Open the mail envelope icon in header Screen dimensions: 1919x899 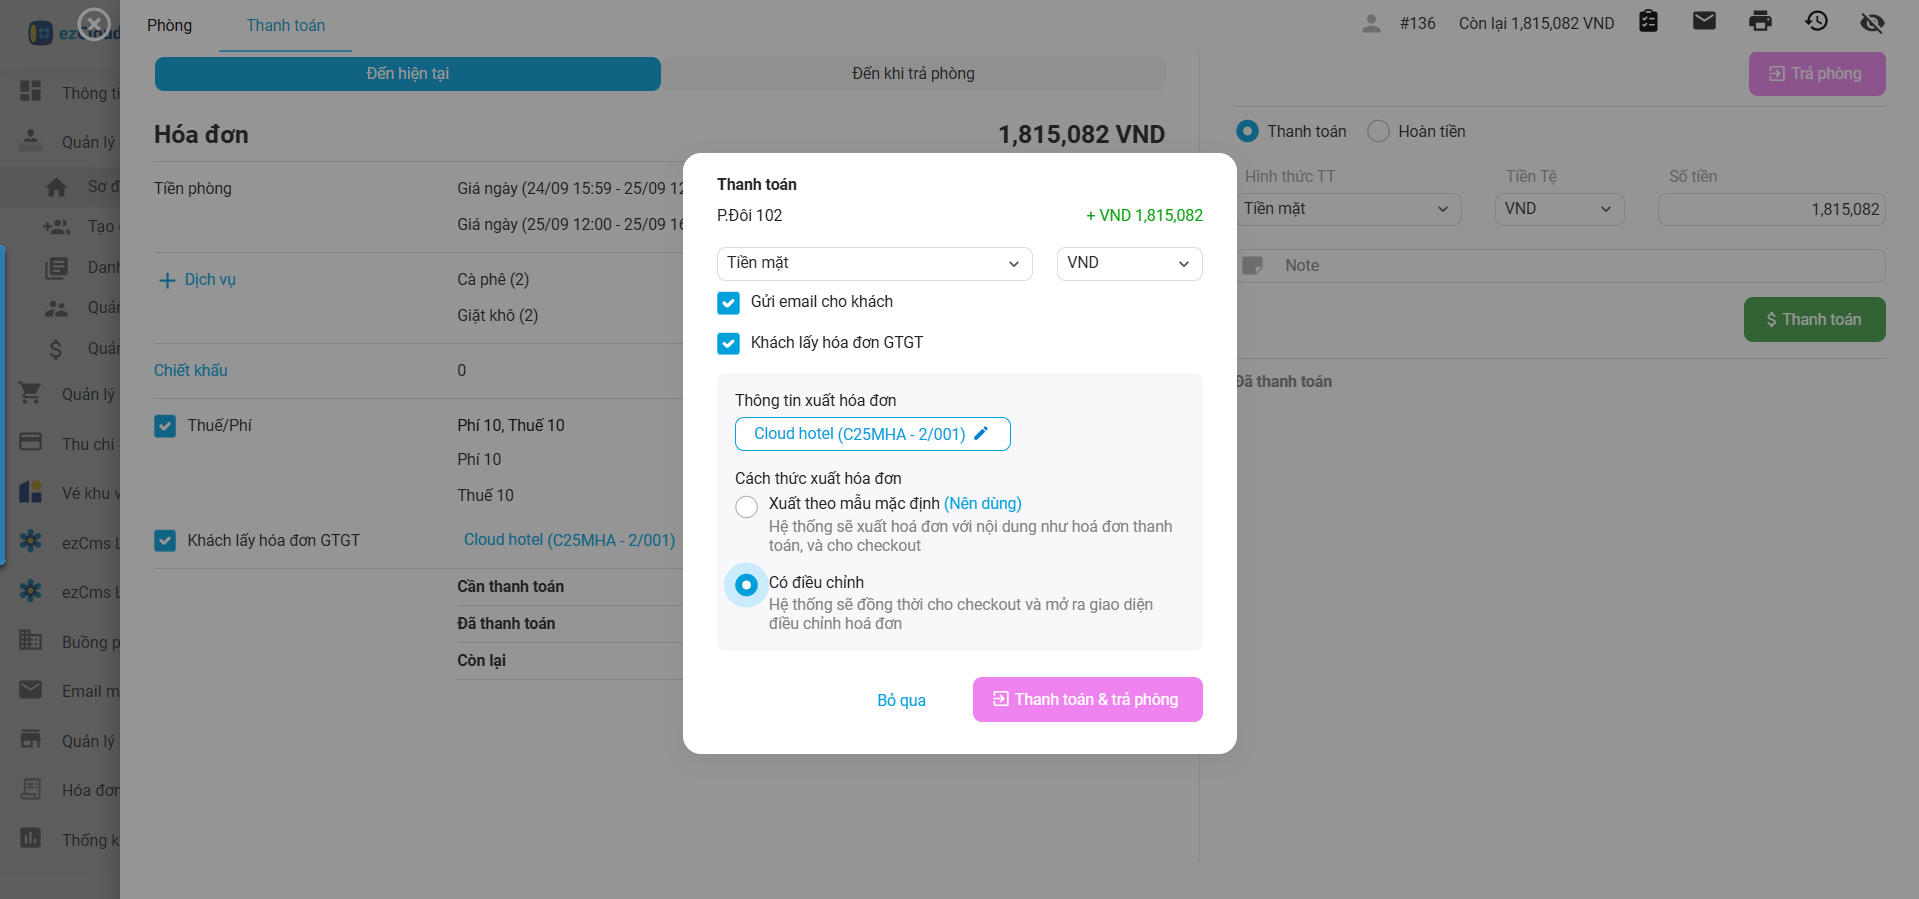pyautogui.click(x=1704, y=22)
